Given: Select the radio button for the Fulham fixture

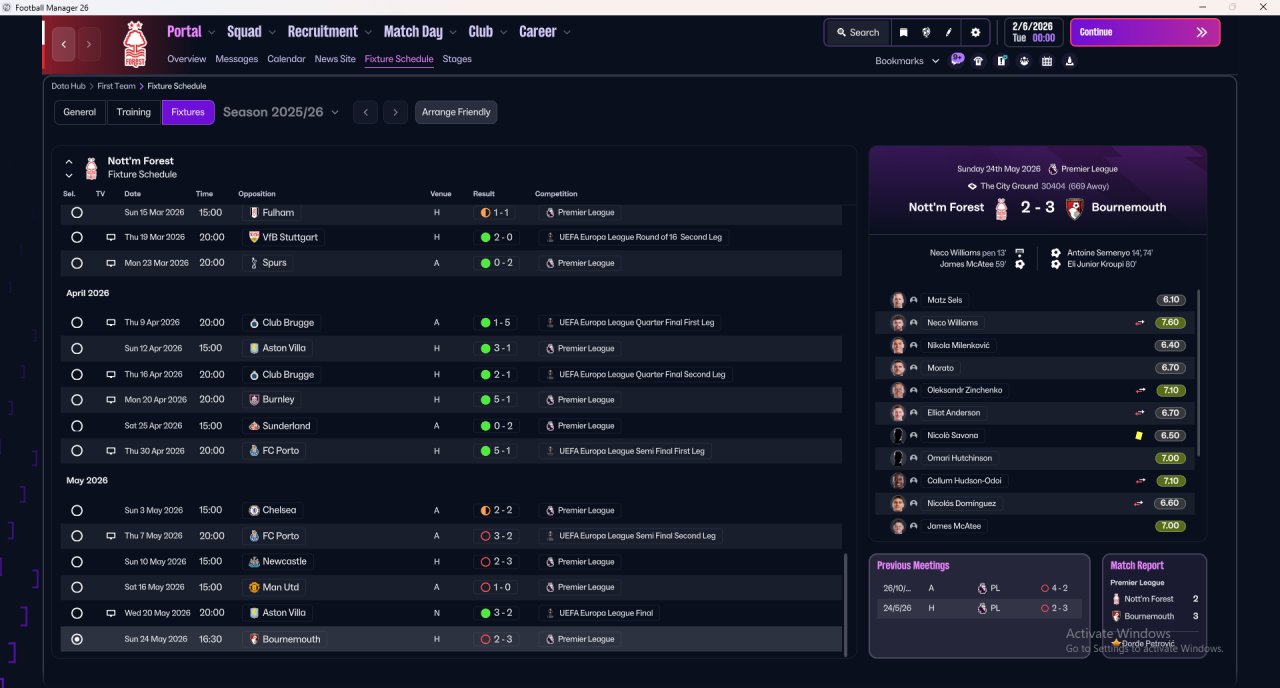Looking at the screenshot, I should pyautogui.click(x=77, y=212).
